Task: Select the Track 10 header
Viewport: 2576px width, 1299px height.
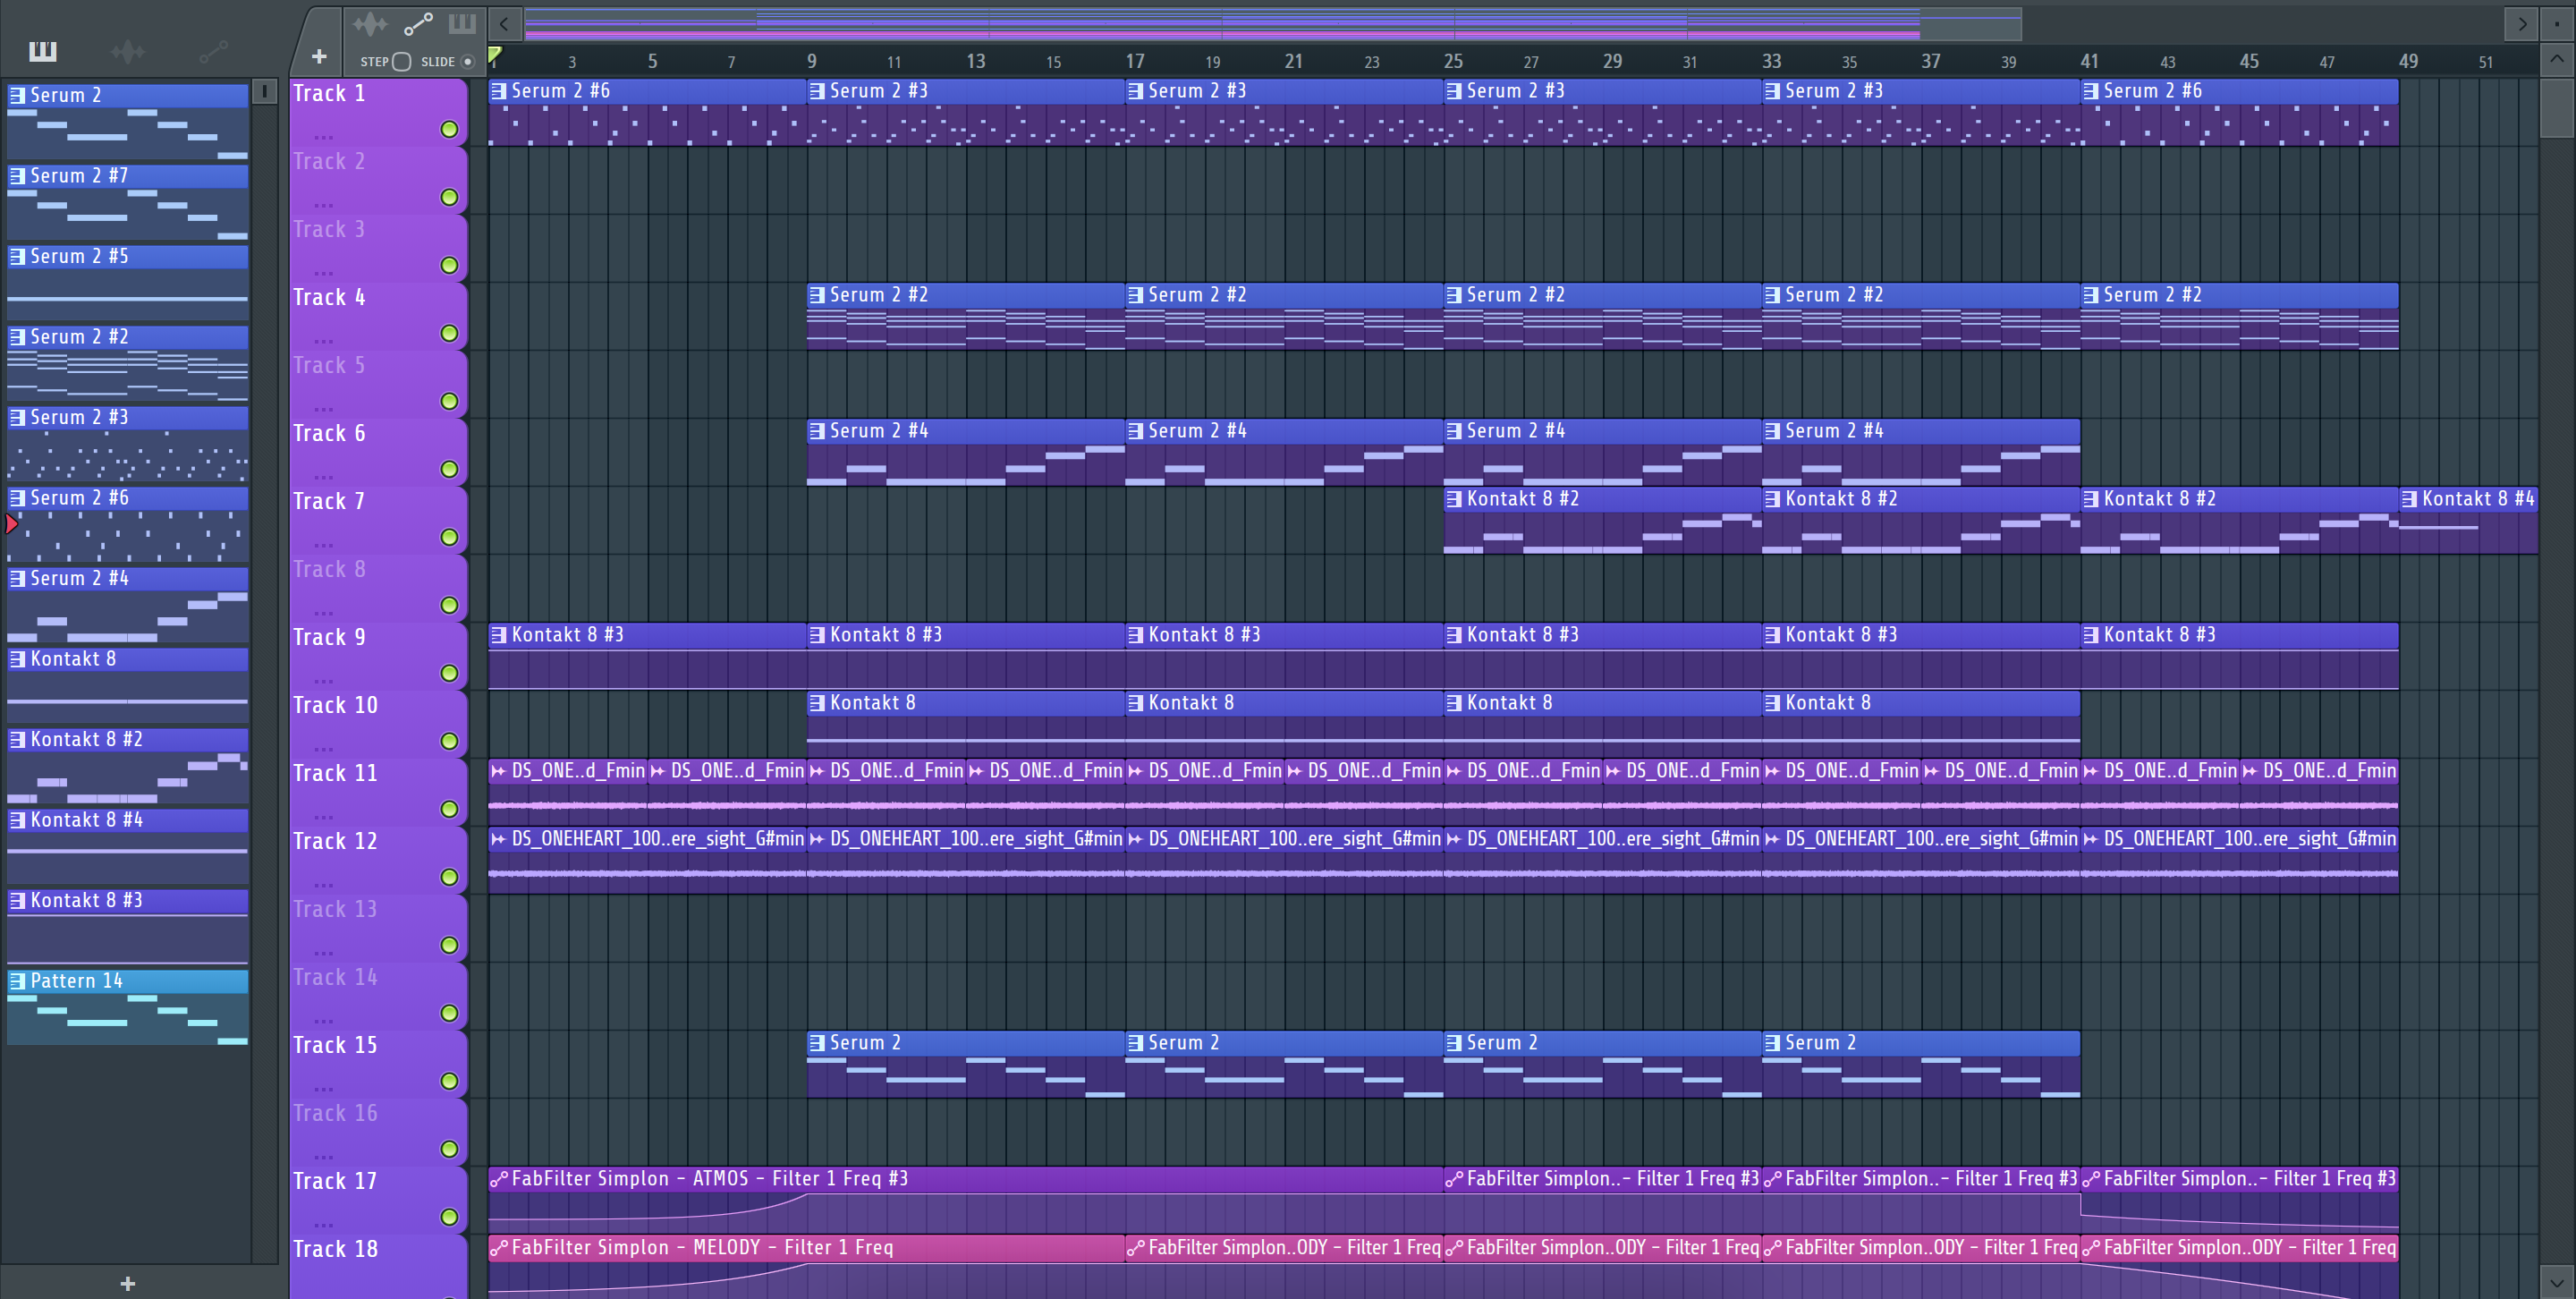Action: pos(379,724)
